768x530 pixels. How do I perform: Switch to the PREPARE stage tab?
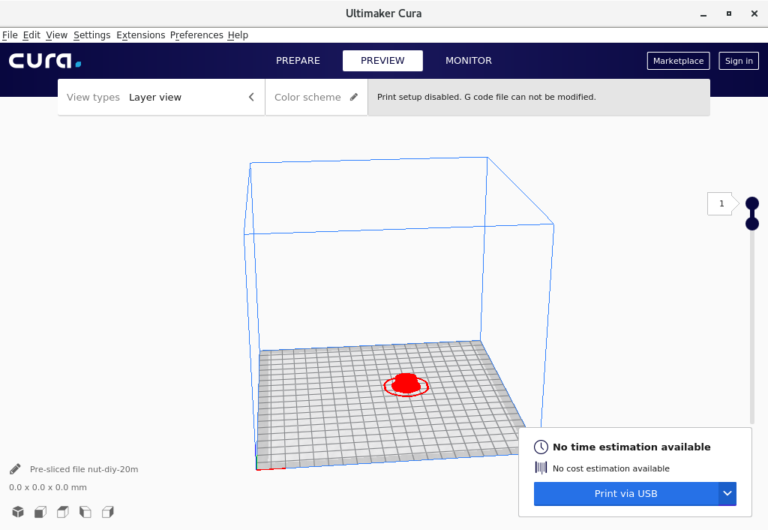click(298, 61)
